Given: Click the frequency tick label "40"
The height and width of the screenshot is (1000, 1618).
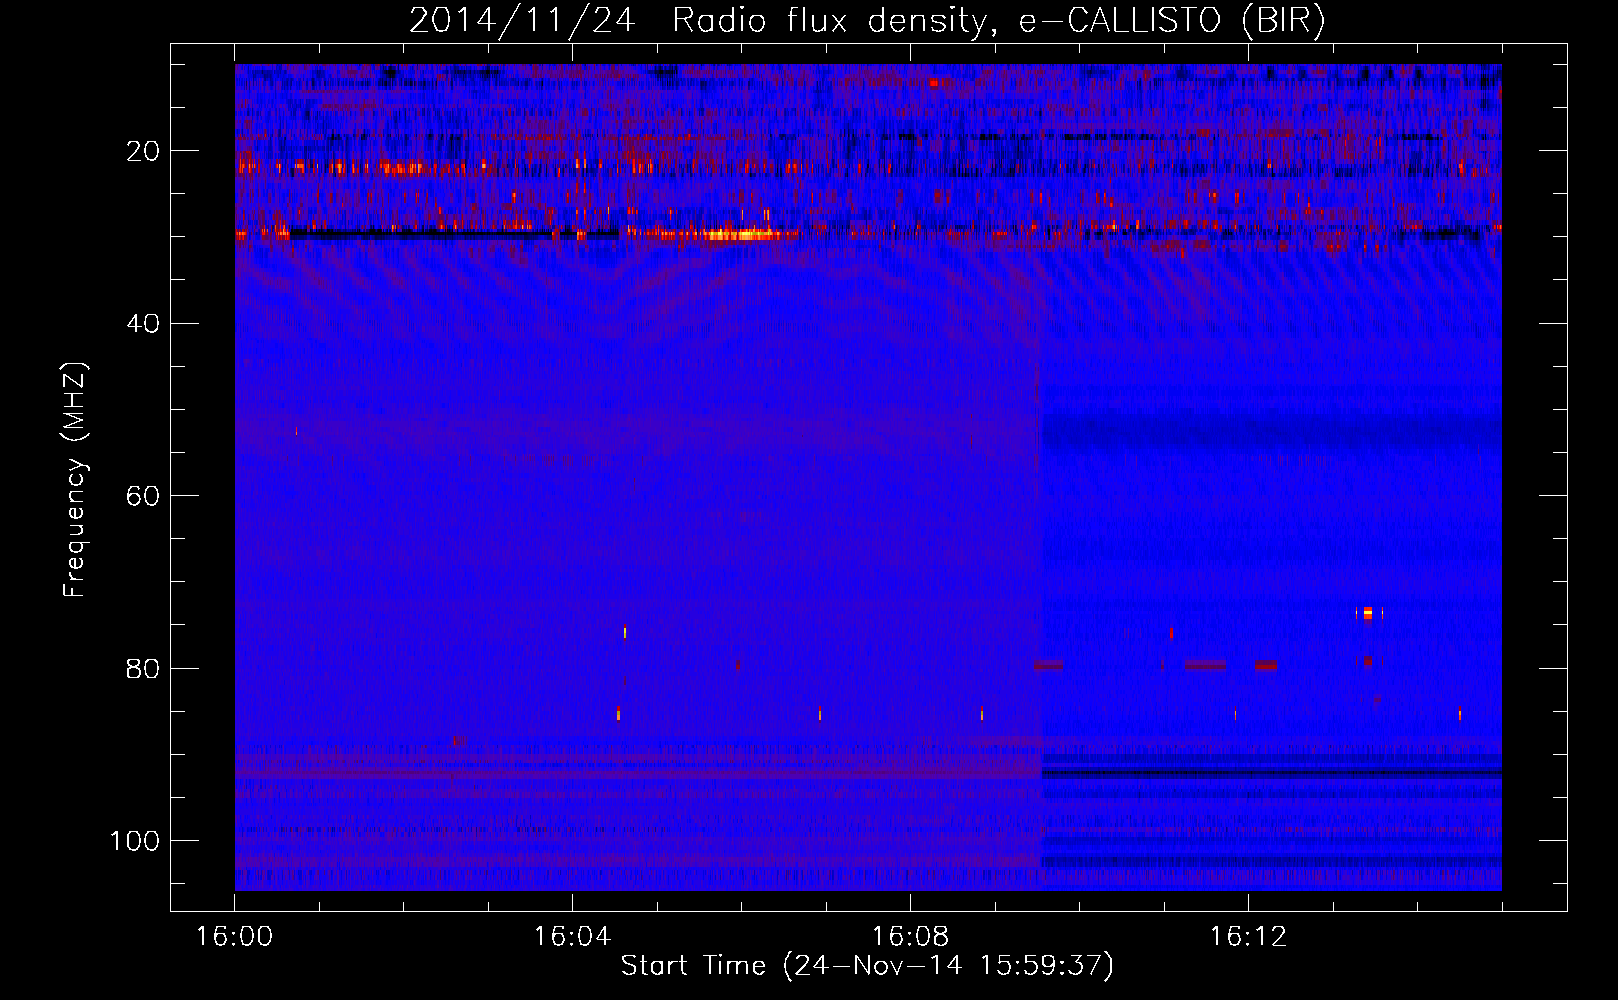Looking at the screenshot, I should 144,323.
